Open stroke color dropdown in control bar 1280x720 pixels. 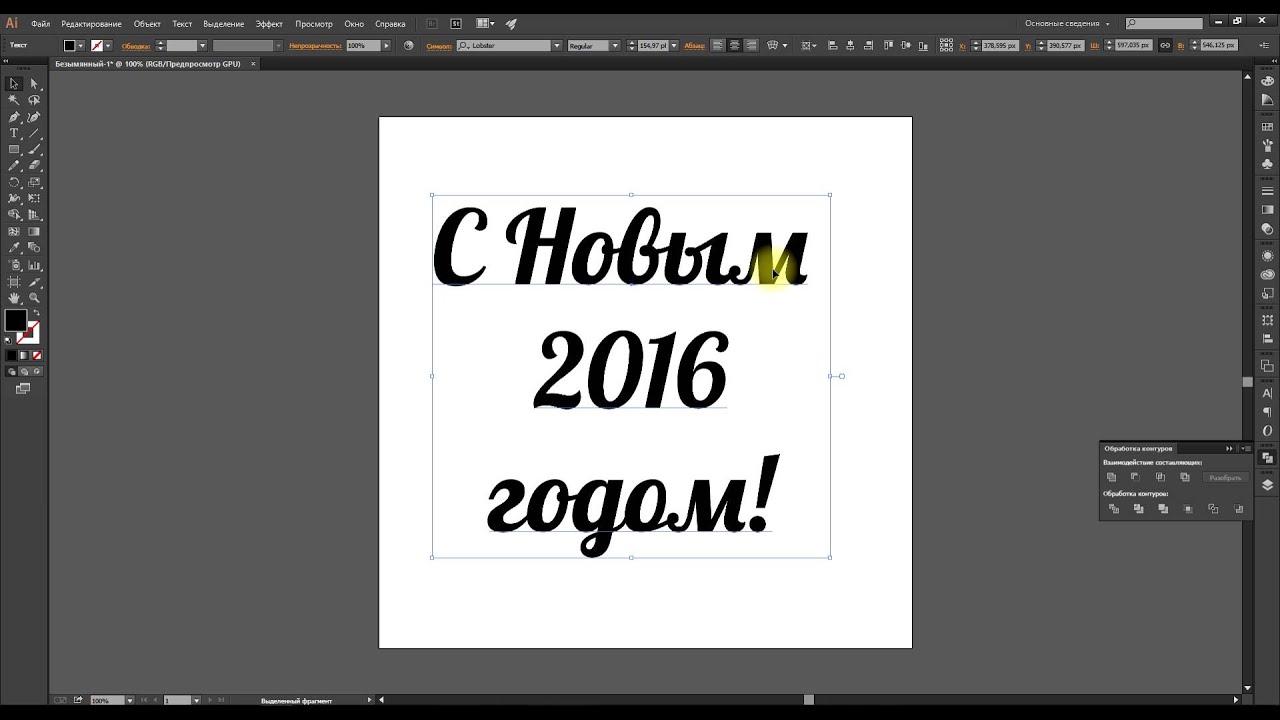point(108,46)
